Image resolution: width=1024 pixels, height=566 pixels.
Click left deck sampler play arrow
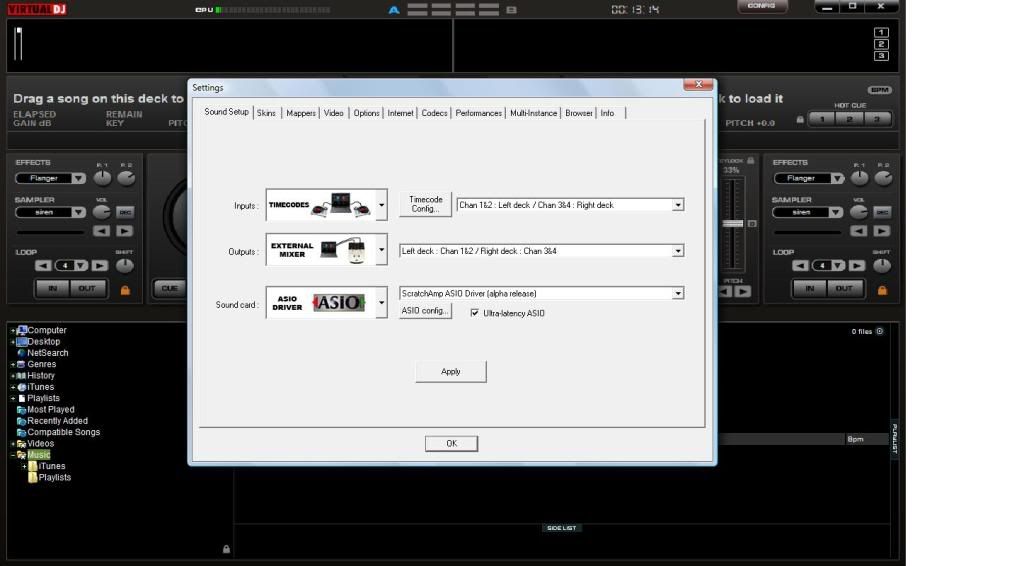coord(125,231)
